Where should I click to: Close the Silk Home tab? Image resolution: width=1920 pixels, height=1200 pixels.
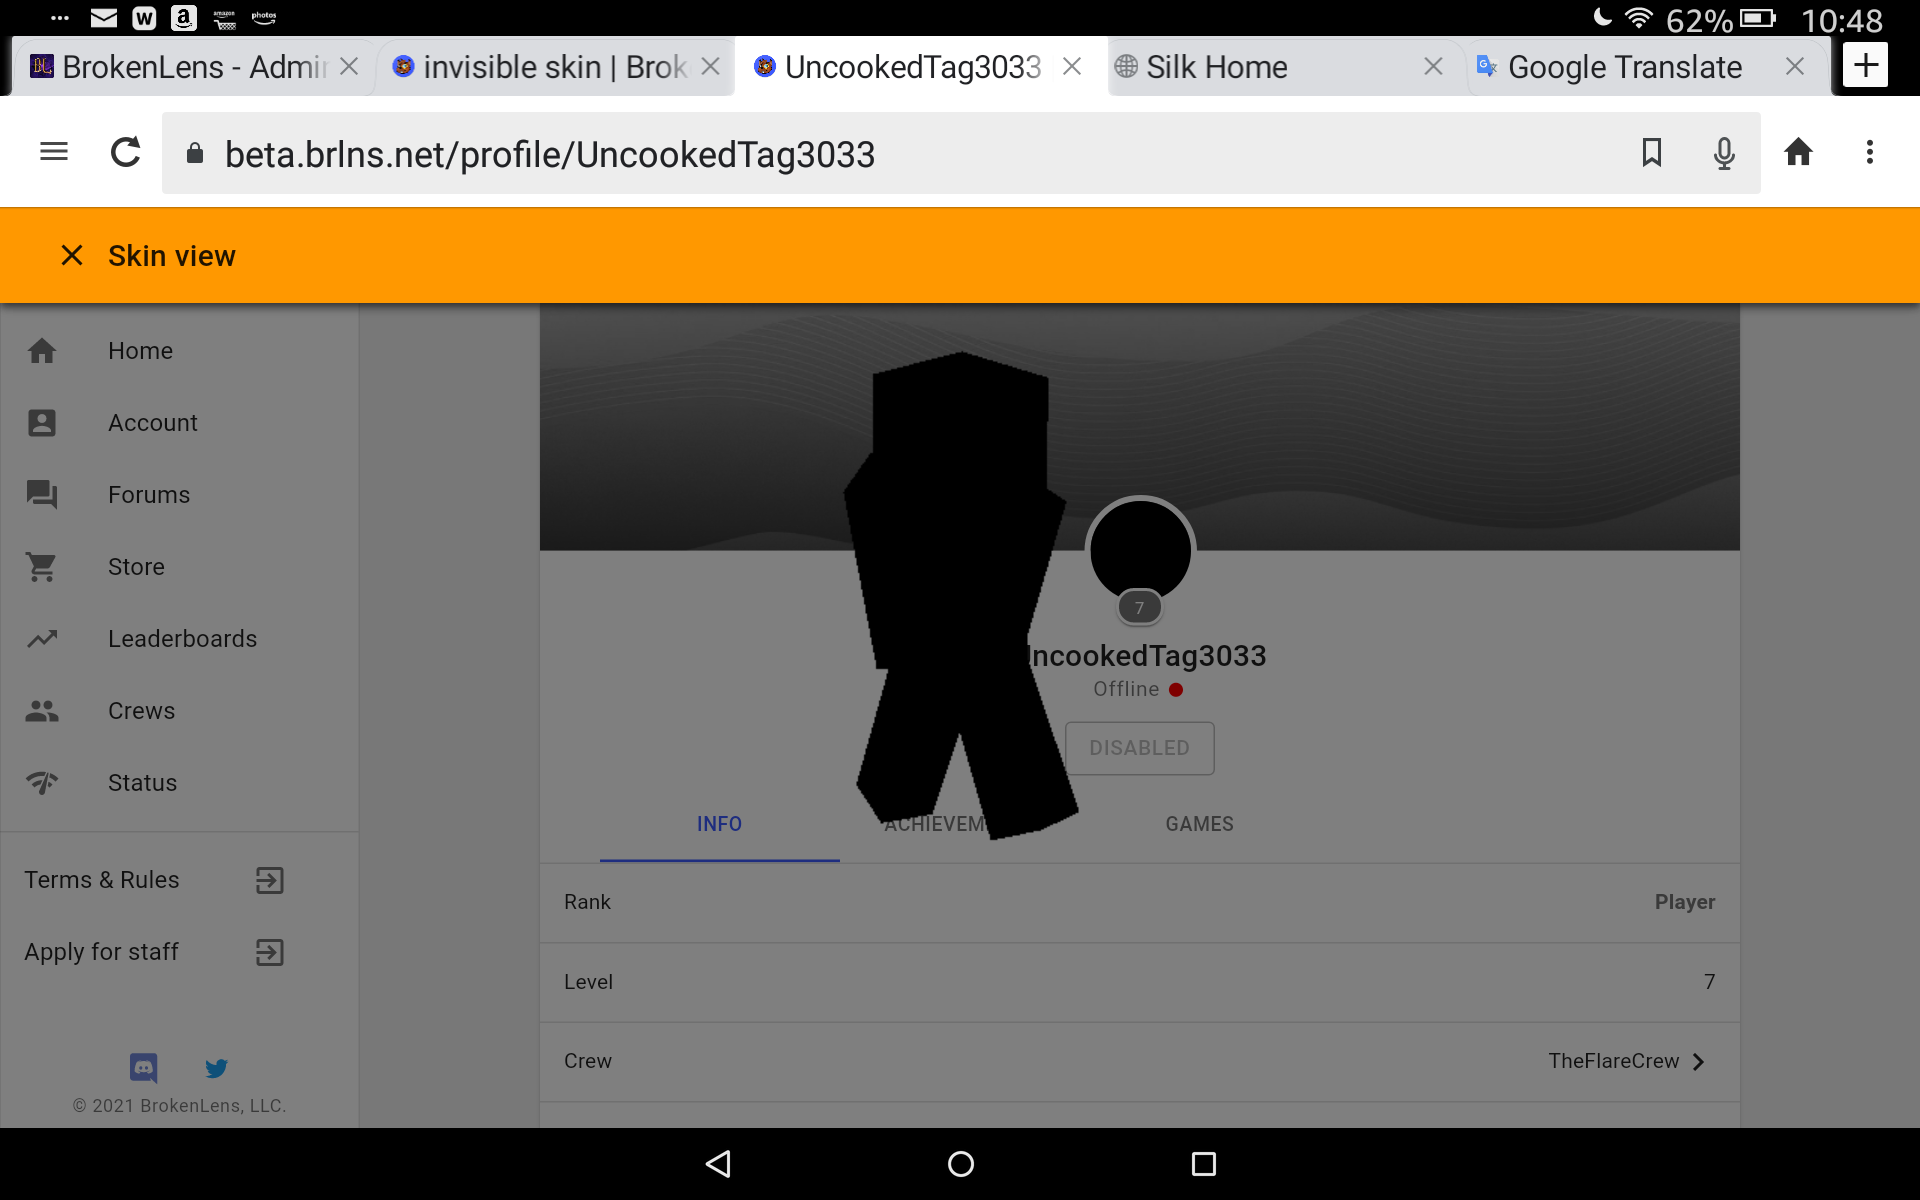coord(1433,66)
